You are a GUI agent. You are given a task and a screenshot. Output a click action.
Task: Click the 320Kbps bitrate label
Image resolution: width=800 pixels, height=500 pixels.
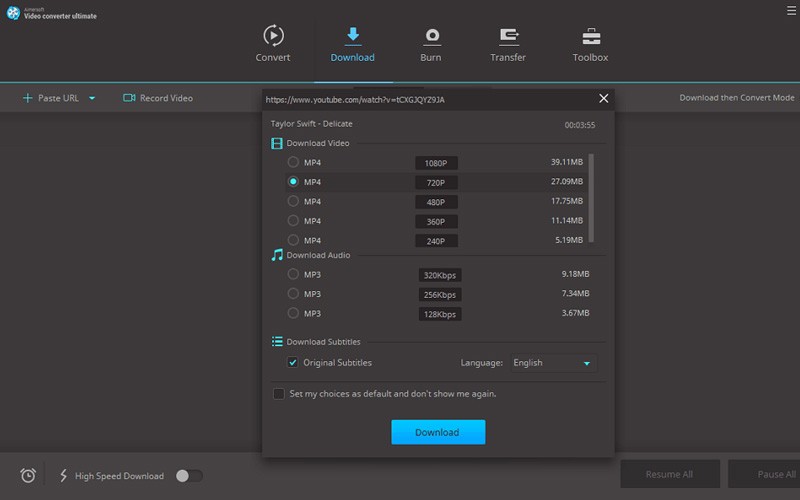point(440,275)
